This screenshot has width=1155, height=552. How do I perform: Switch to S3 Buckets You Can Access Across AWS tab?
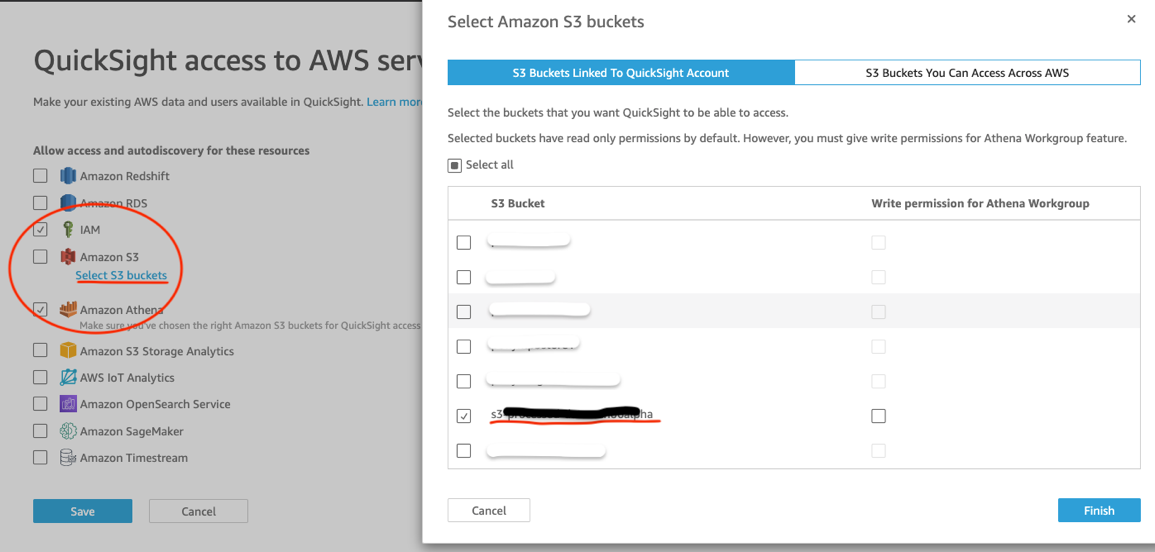coord(967,73)
